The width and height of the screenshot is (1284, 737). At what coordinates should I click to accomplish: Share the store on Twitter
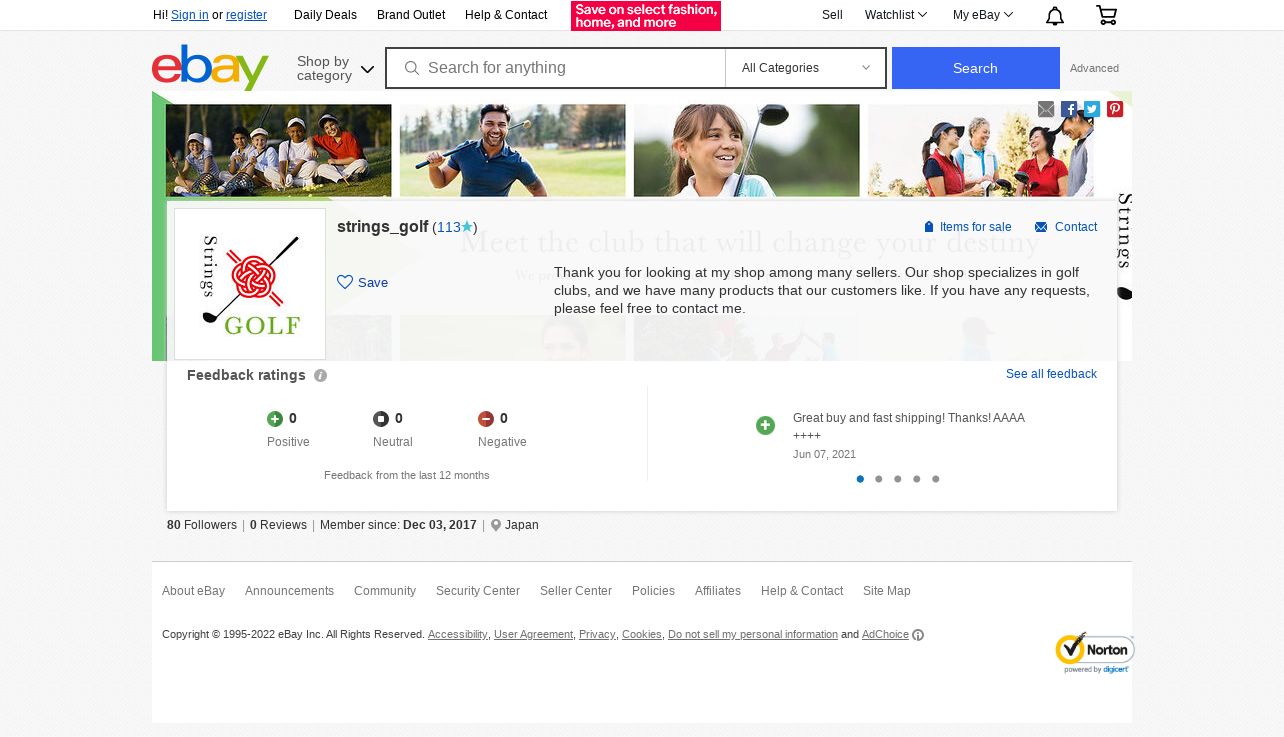click(x=1092, y=109)
